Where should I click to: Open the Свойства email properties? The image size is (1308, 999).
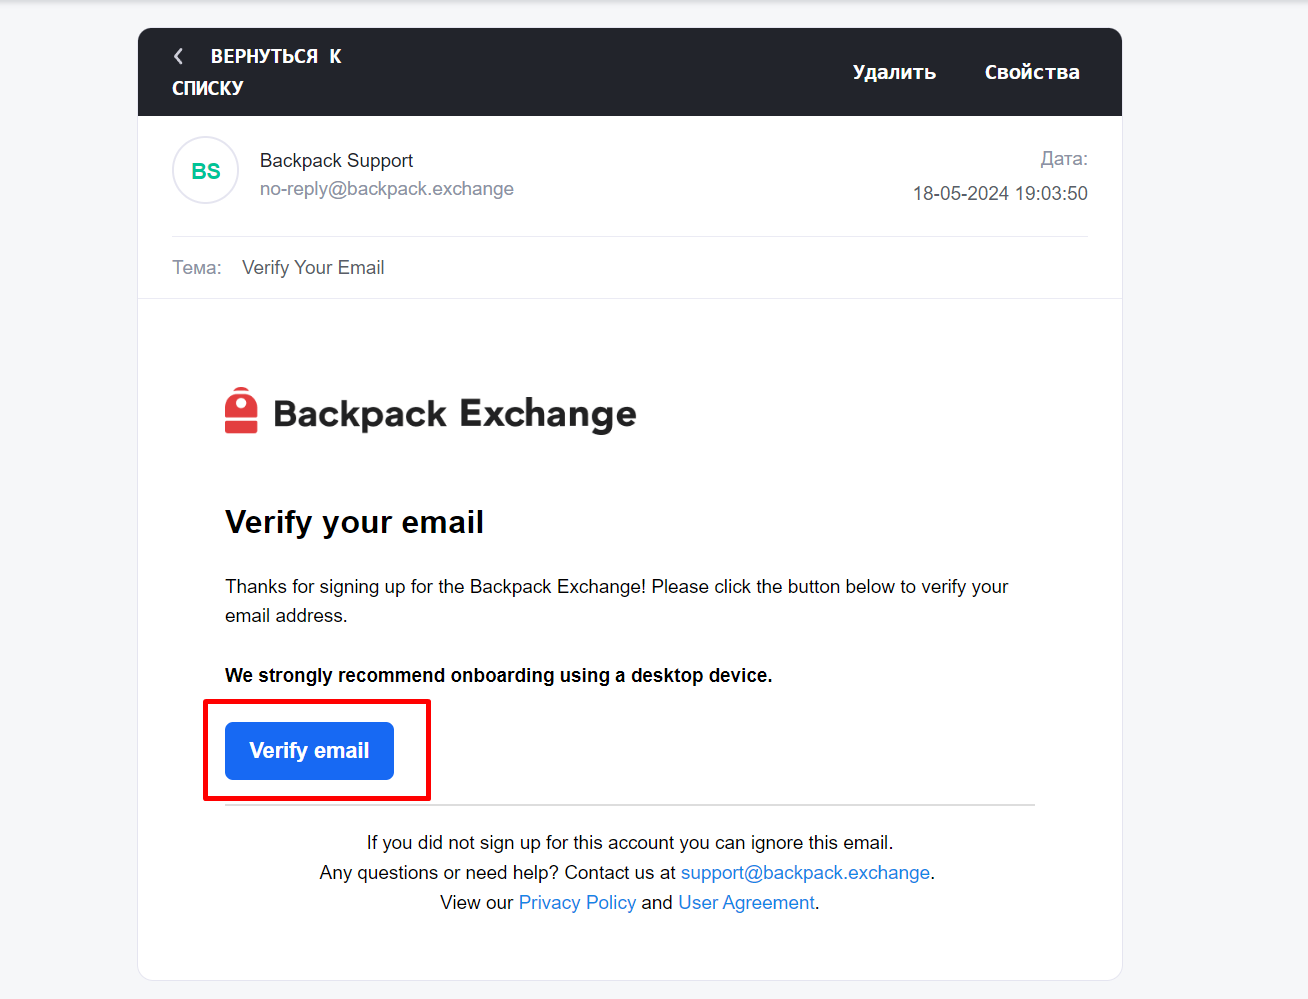click(x=1031, y=72)
